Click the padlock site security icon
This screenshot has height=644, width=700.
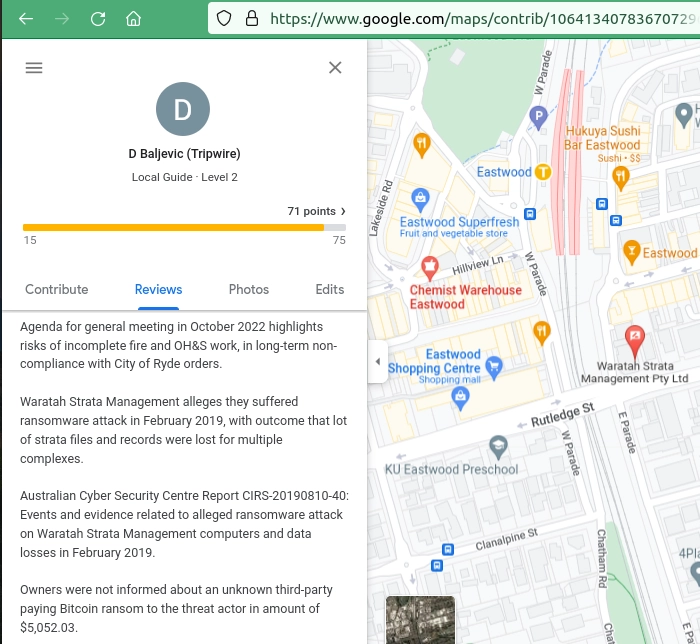(x=252, y=18)
